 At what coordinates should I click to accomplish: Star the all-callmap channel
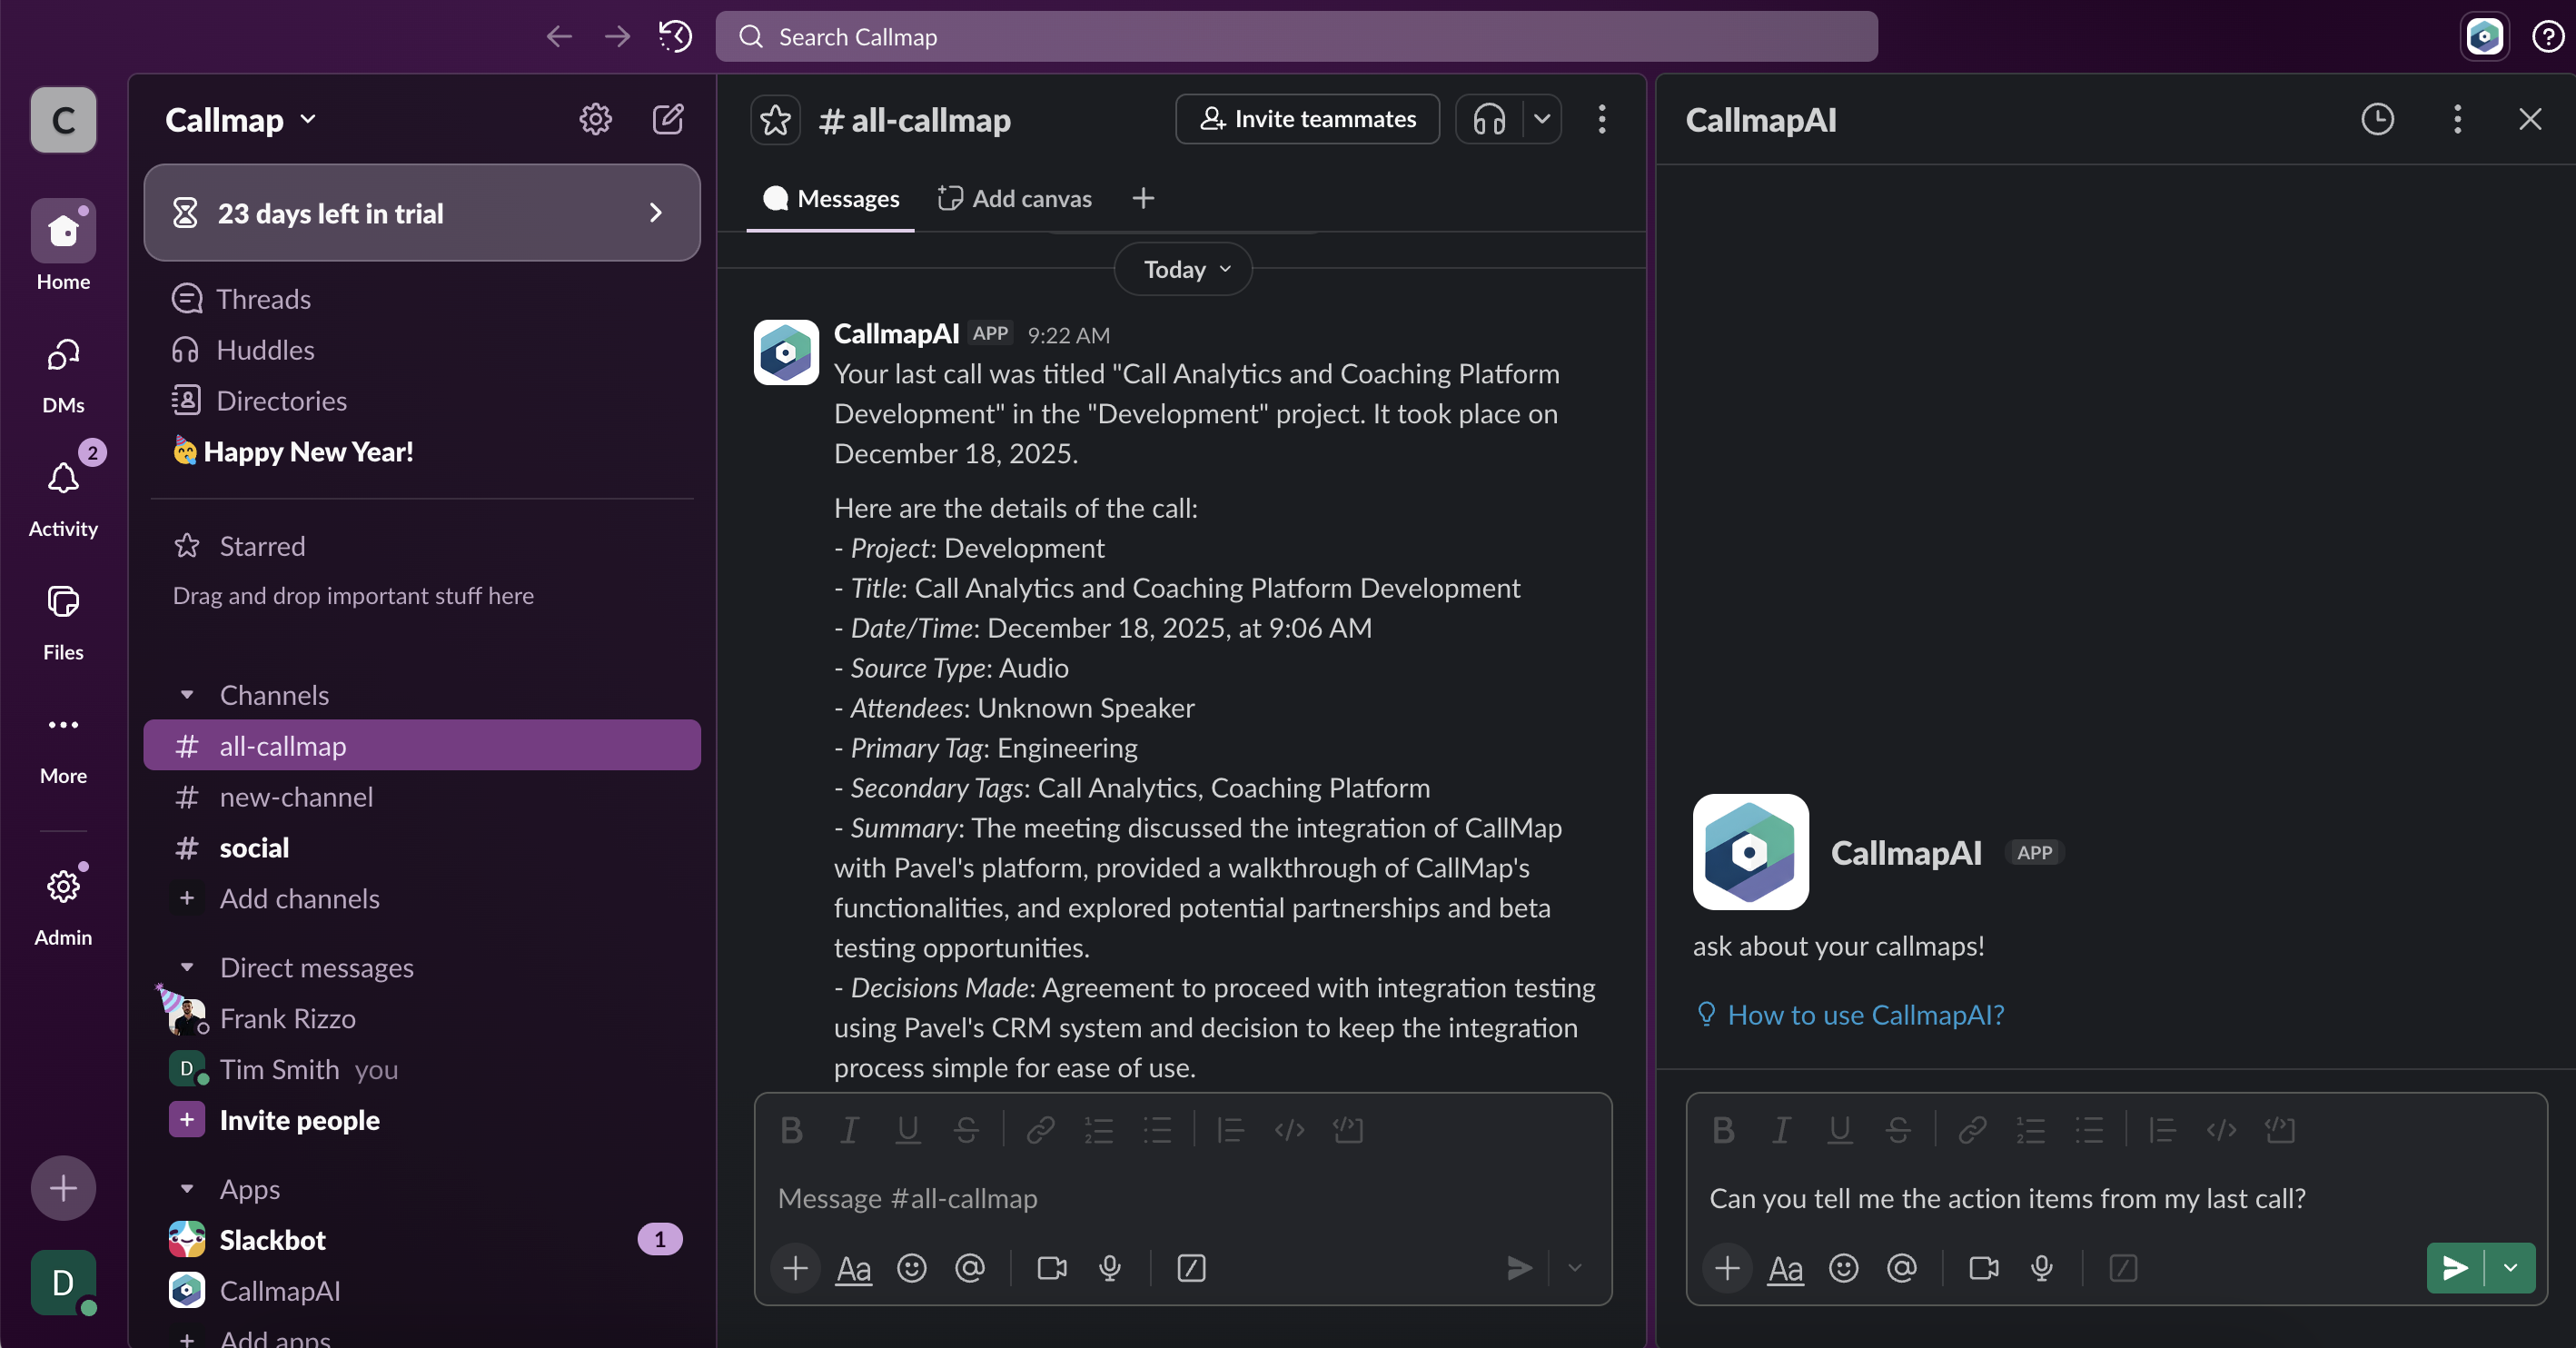coord(775,120)
